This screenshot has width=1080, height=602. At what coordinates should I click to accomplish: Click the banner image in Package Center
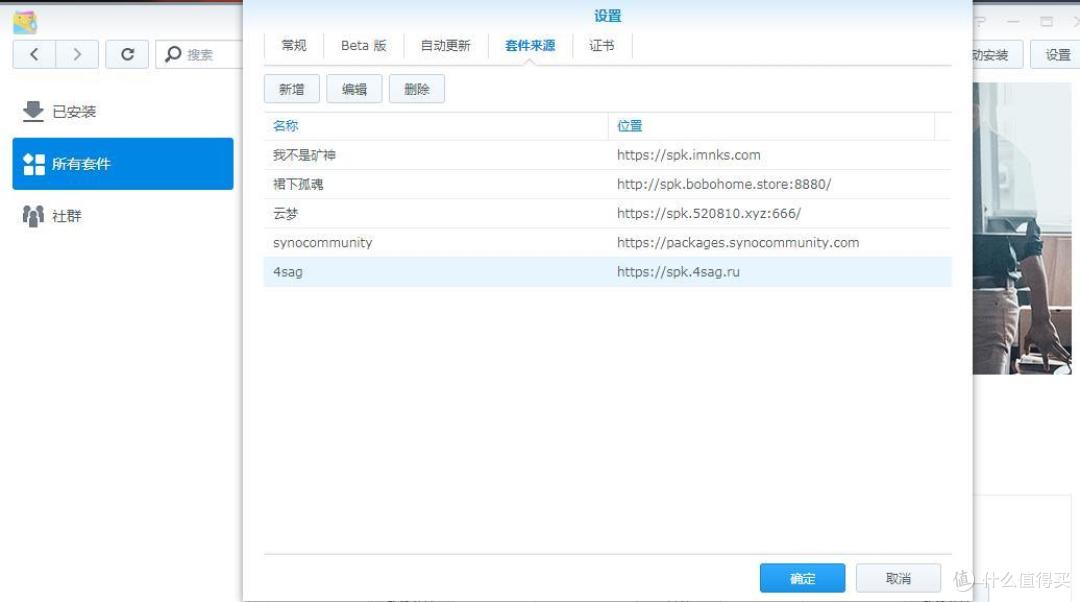tap(1022, 228)
